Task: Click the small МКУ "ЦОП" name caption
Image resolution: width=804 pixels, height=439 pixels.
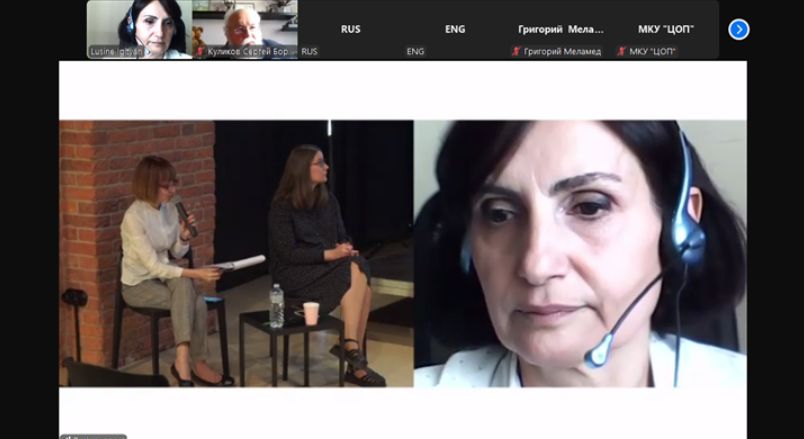Action: (x=653, y=51)
